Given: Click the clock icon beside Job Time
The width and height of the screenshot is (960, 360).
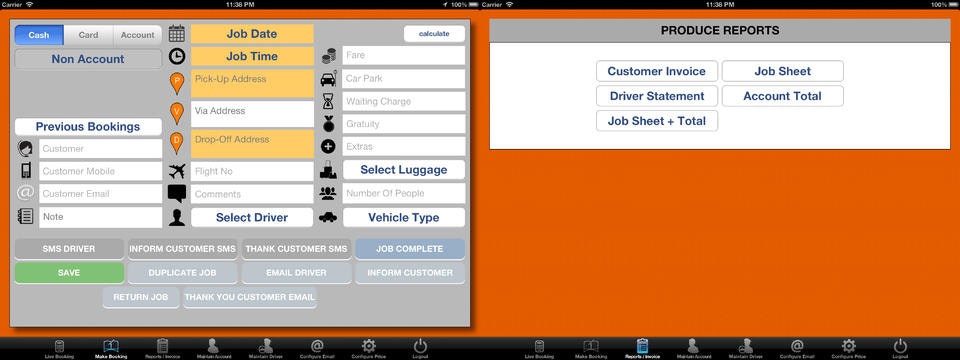Looking at the screenshot, I should tap(177, 56).
